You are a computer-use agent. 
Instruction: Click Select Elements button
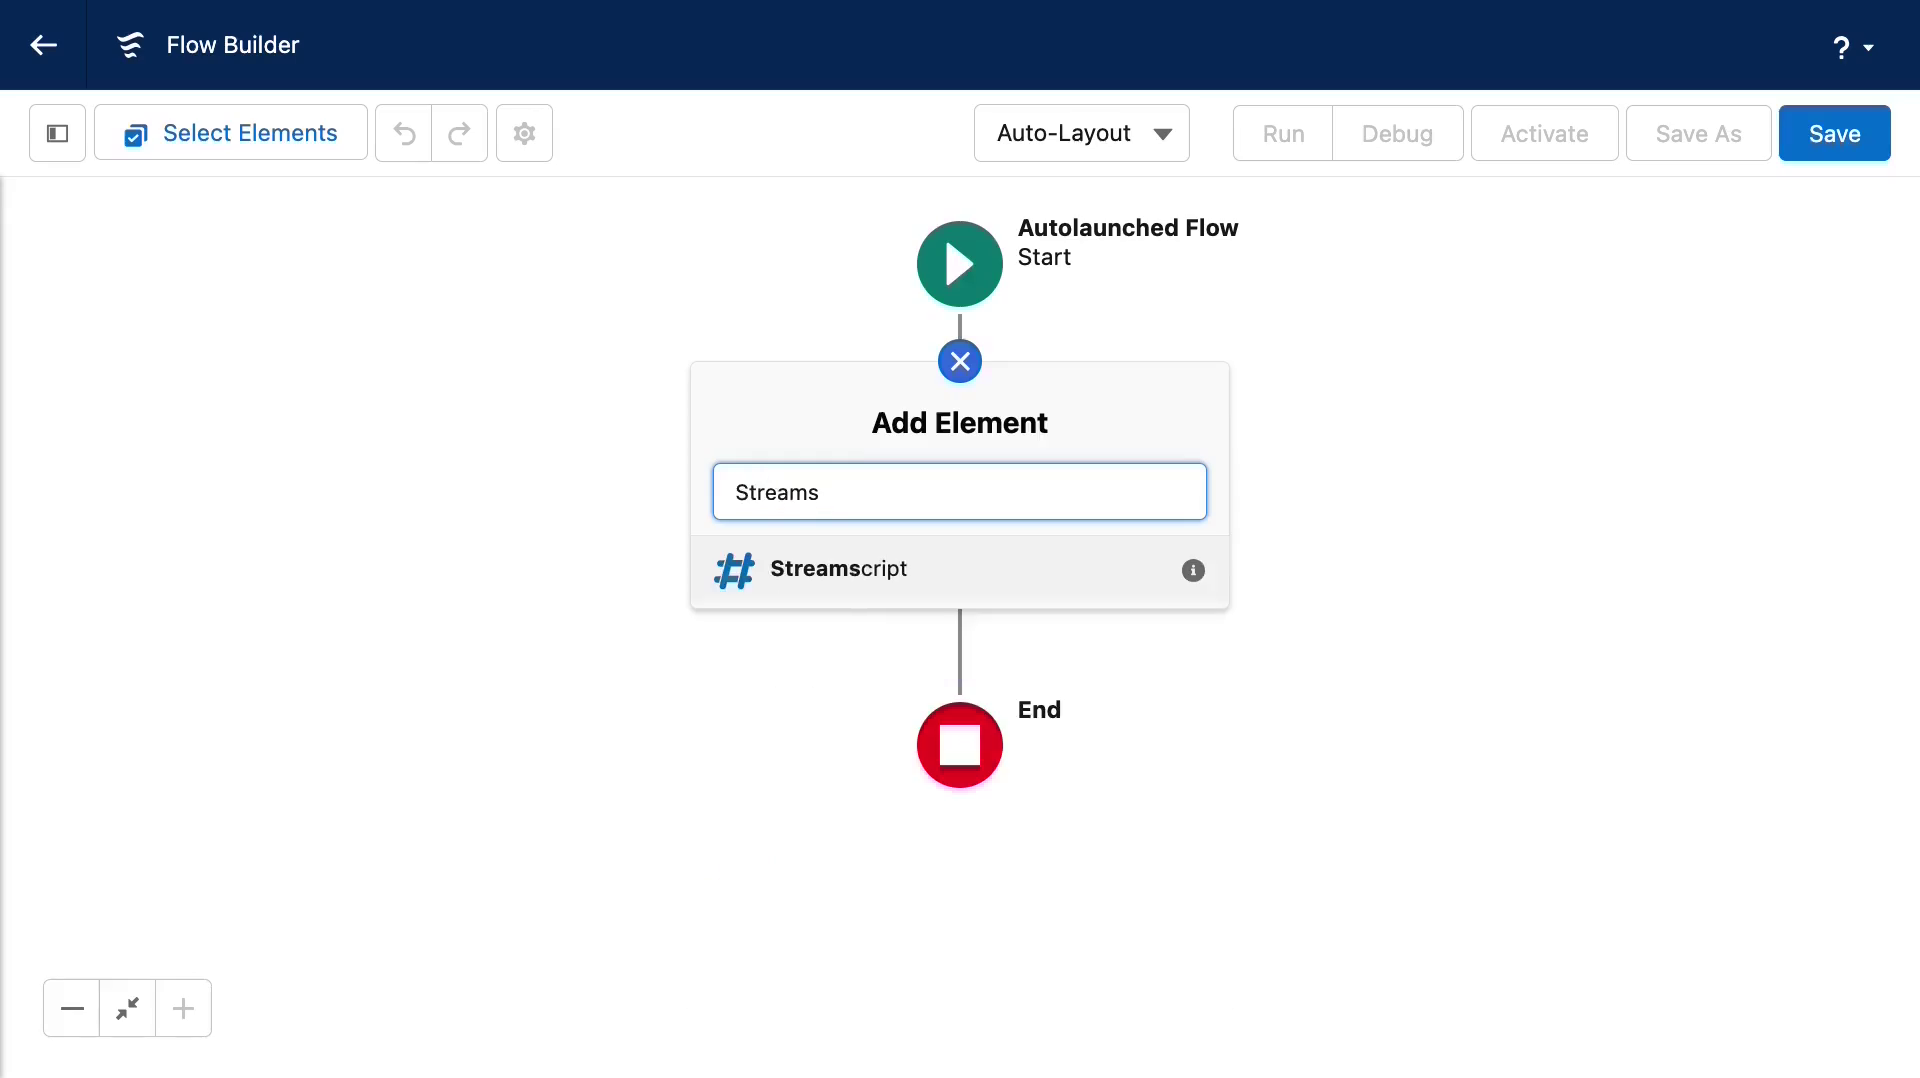pyautogui.click(x=231, y=133)
